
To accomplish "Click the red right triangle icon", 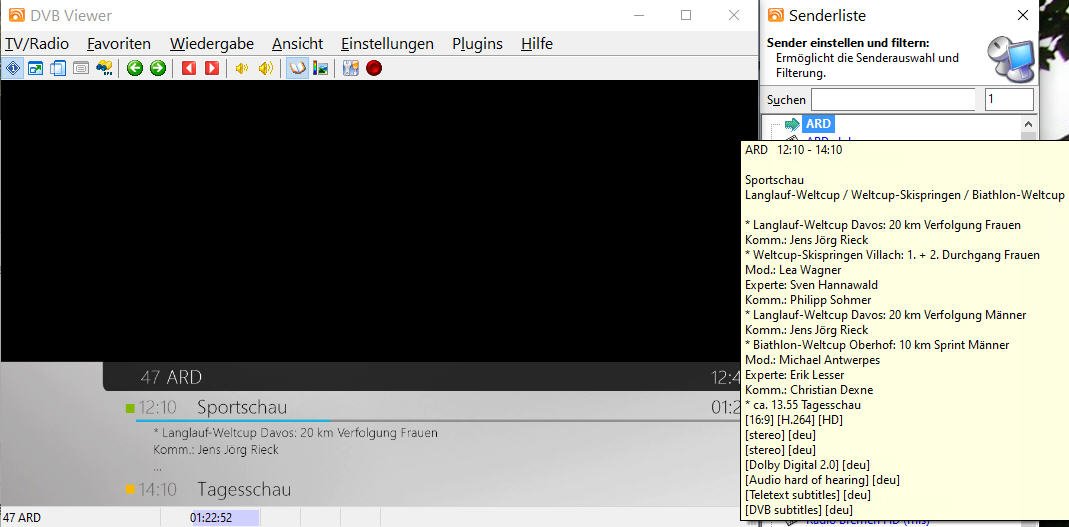I will (x=211, y=68).
